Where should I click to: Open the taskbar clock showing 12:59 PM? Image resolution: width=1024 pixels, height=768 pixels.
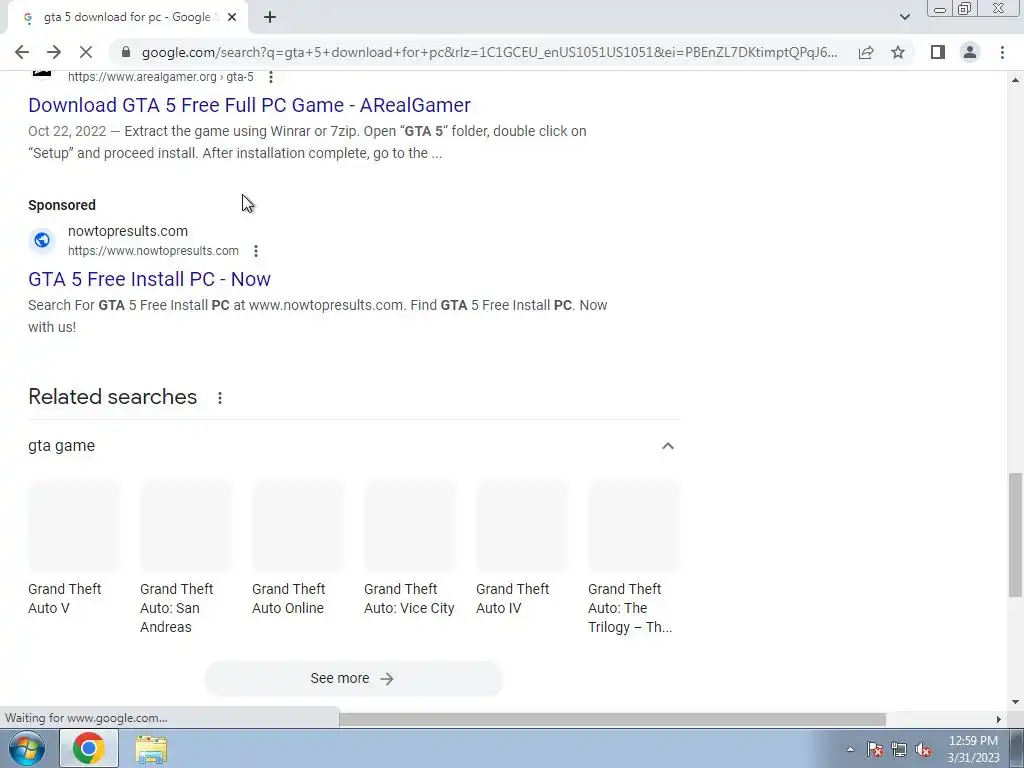pyautogui.click(x=973, y=749)
